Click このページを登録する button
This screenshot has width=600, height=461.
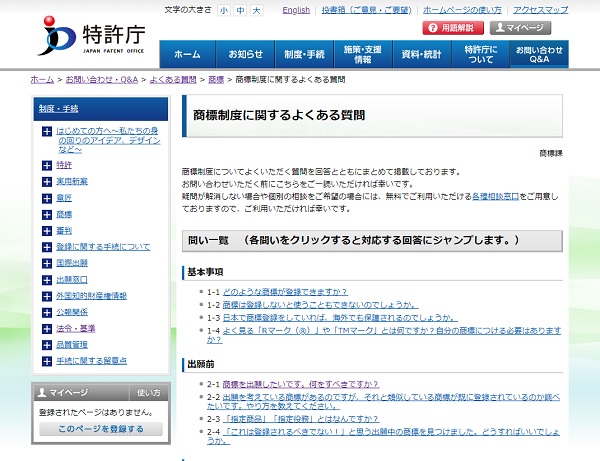(101, 429)
